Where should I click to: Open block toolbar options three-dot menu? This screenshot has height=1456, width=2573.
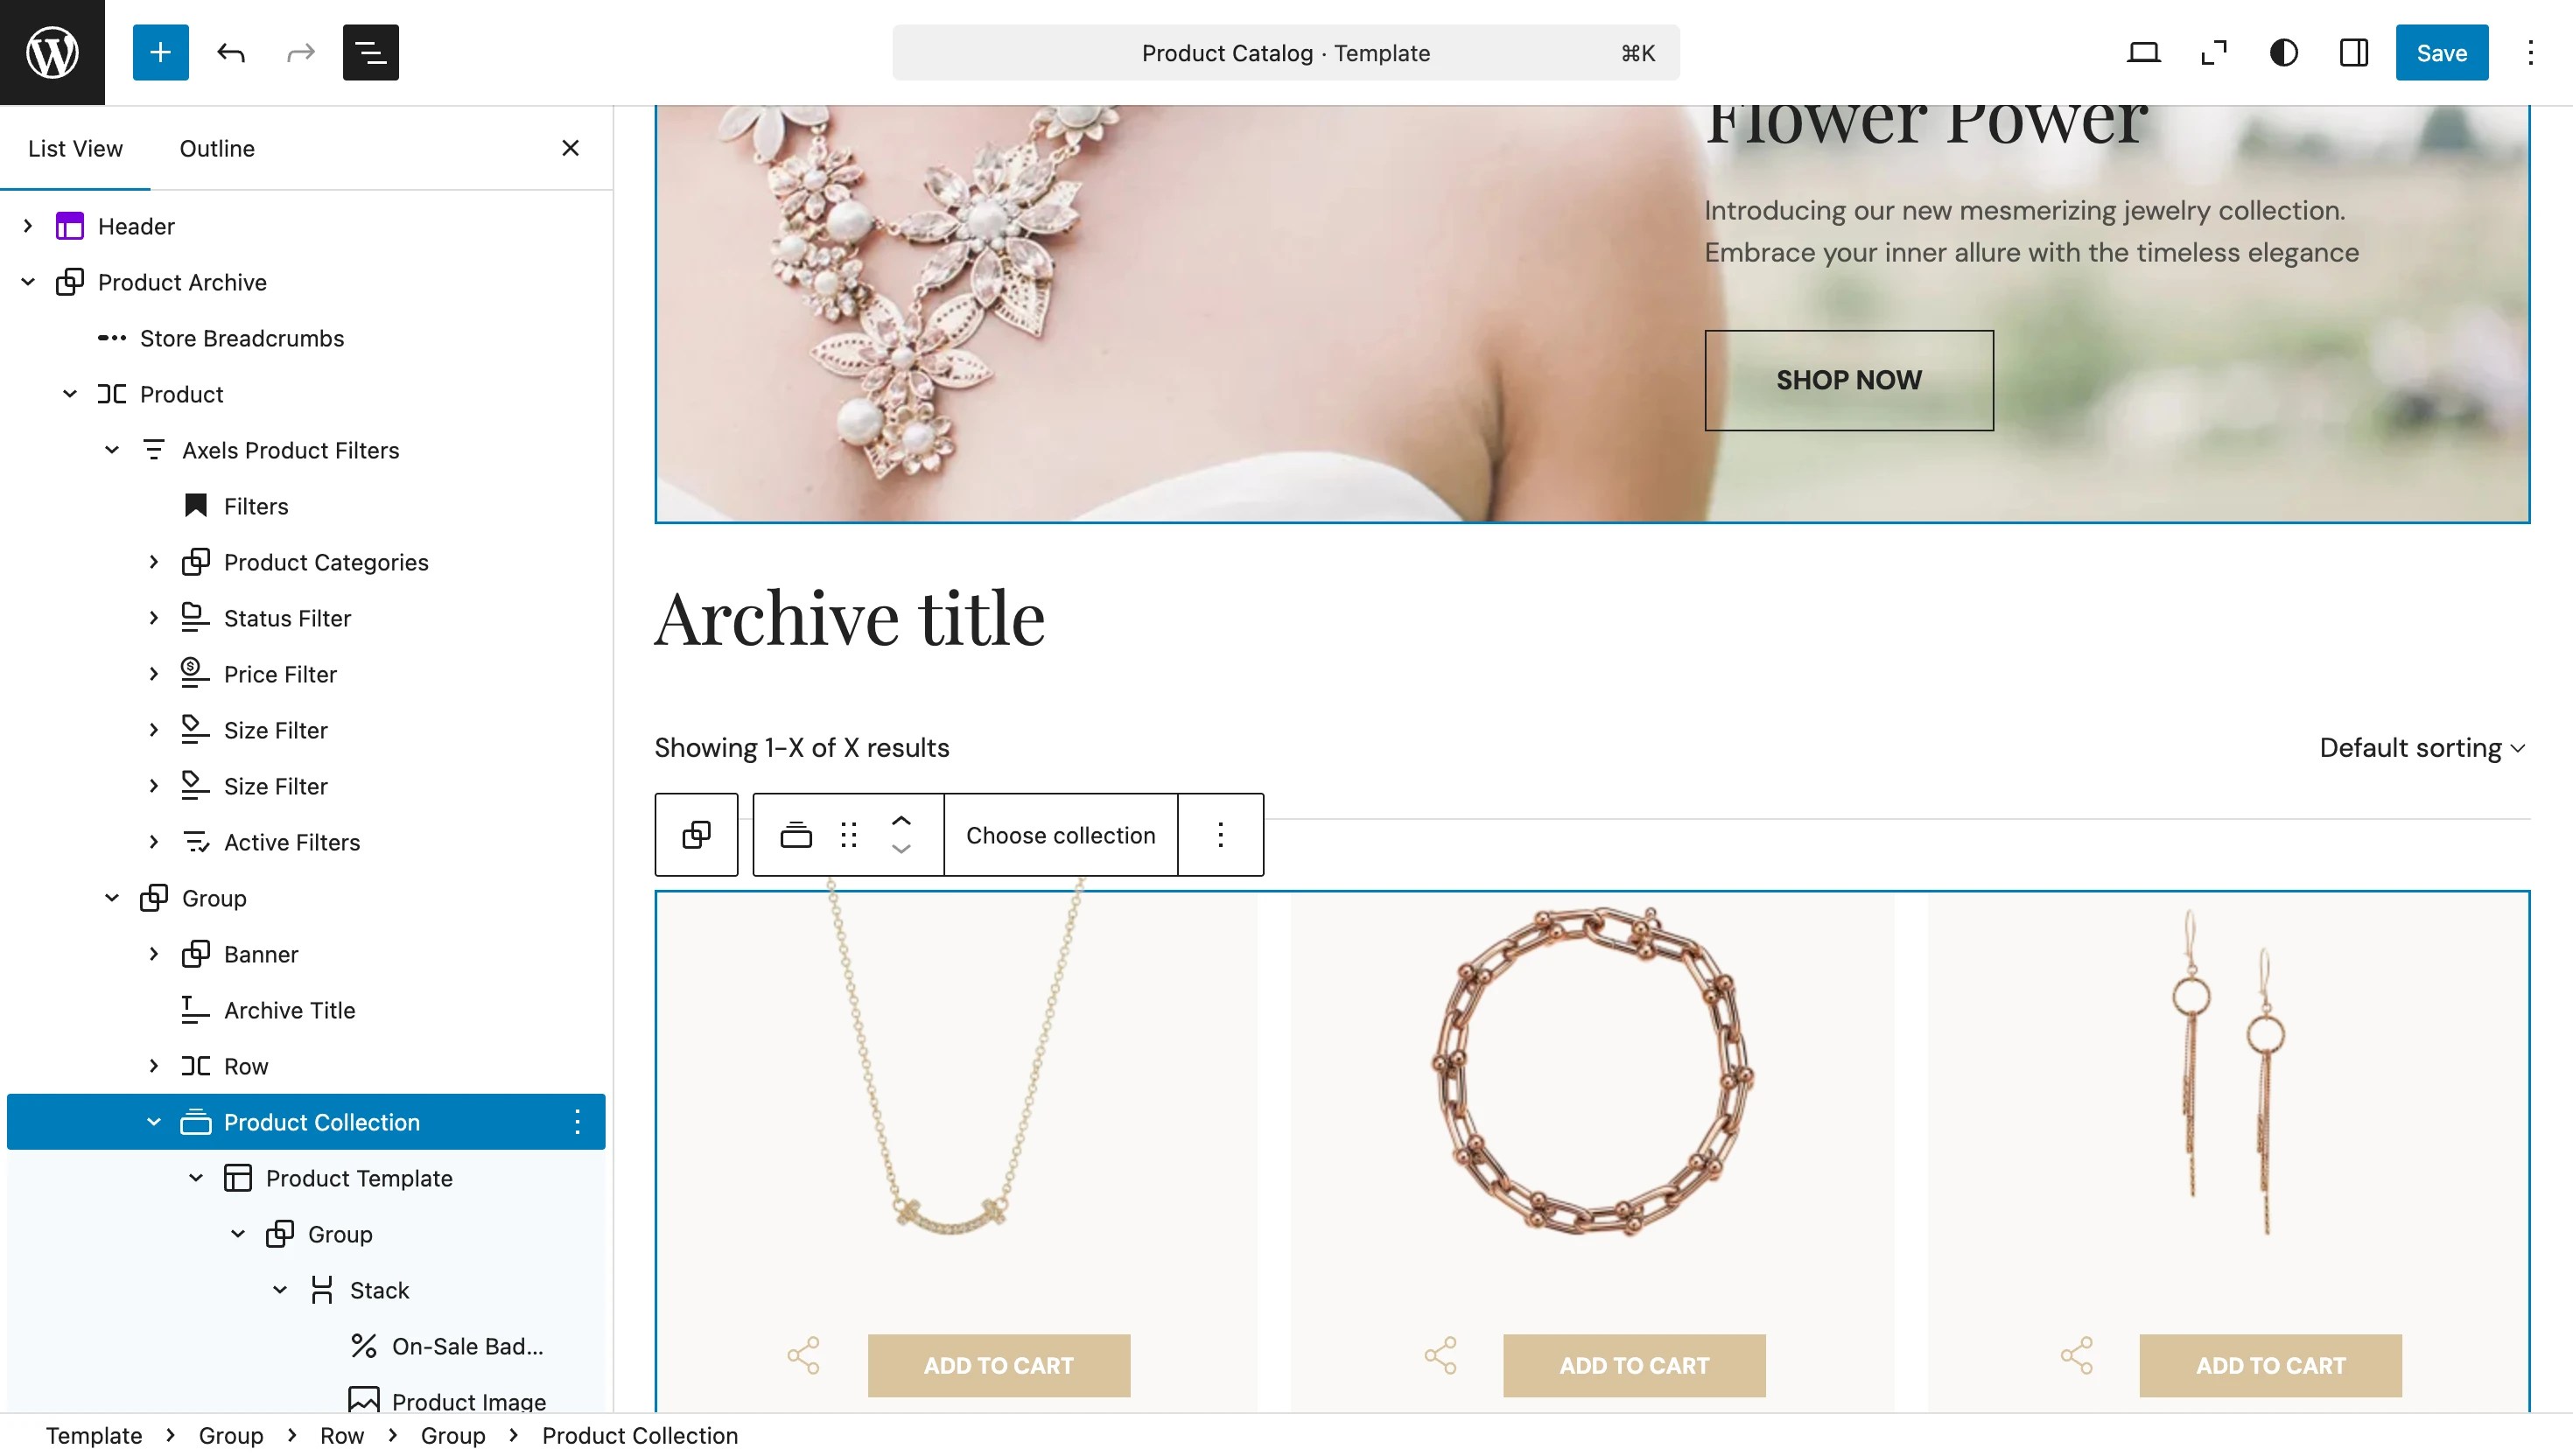(1220, 835)
